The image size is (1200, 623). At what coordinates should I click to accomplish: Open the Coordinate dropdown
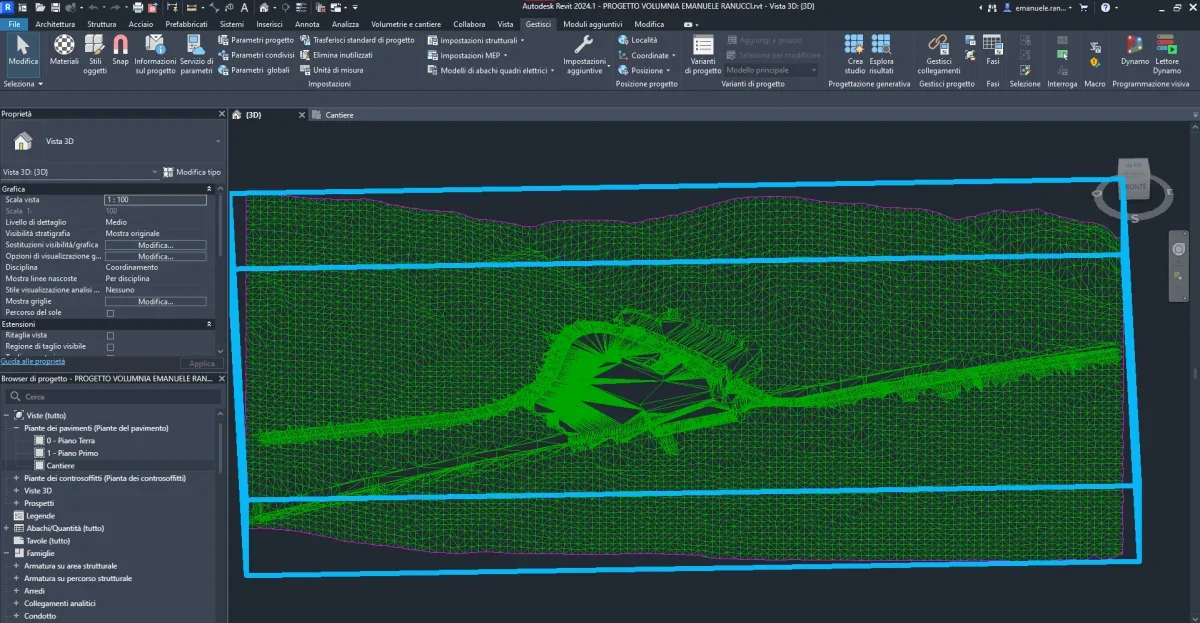[x=646, y=55]
